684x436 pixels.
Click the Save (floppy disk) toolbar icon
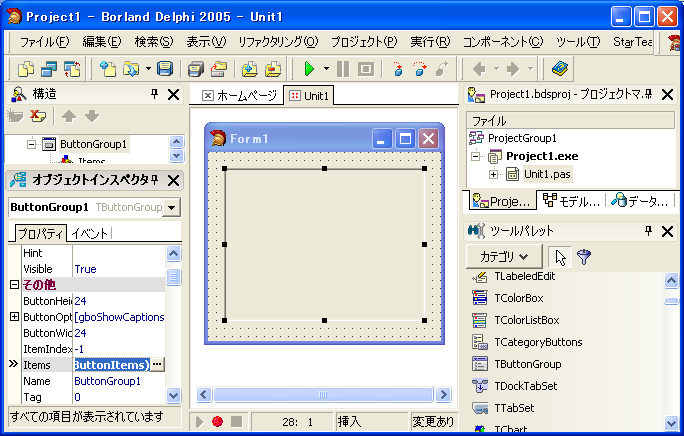[165, 69]
